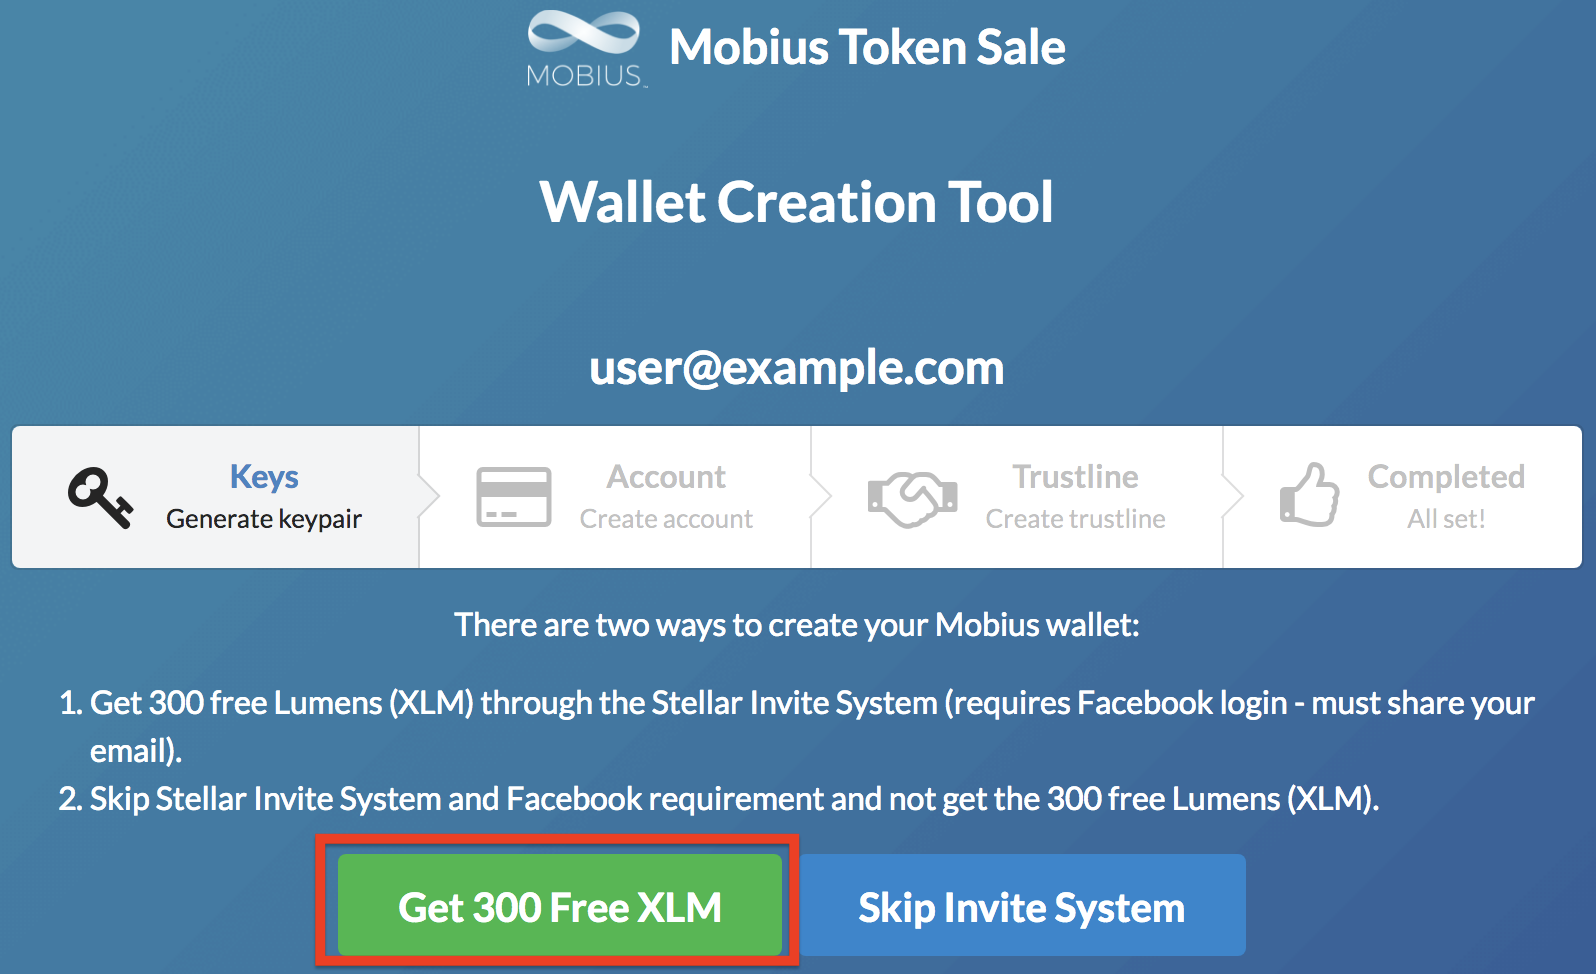Click the thumbs-up Completed icon
This screenshot has height=974, width=1596.
click(1309, 494)
